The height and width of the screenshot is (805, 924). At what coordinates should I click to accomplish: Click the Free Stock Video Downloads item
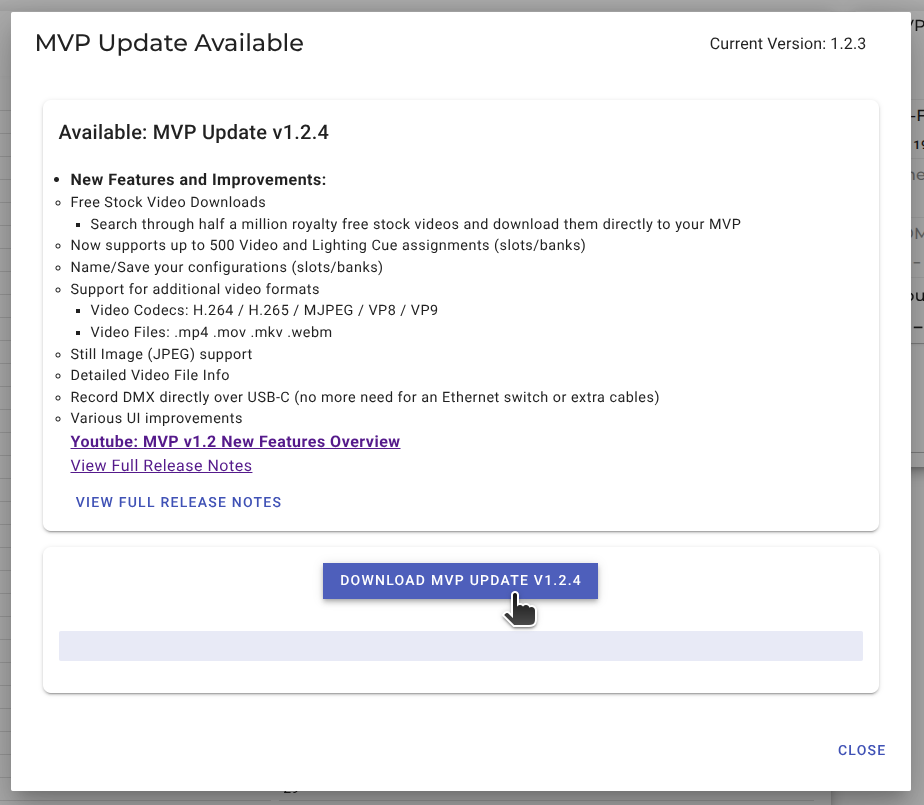pos(168,202)
